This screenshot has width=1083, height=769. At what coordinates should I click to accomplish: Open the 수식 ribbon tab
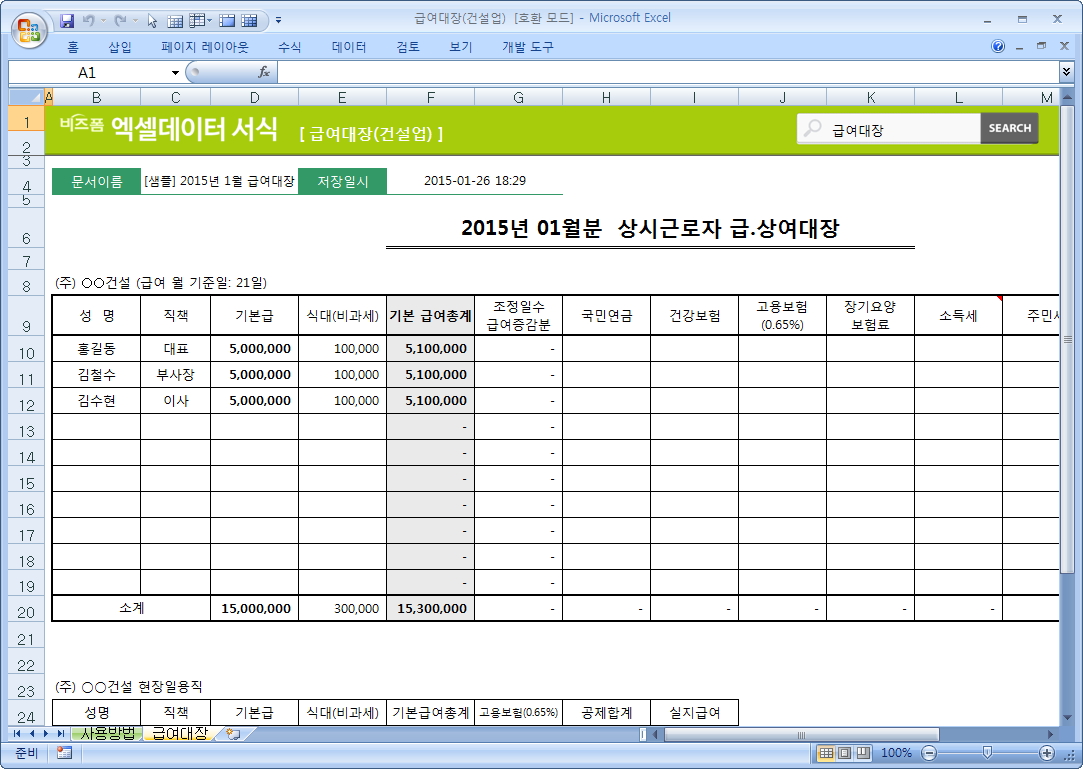click(289, 47)
